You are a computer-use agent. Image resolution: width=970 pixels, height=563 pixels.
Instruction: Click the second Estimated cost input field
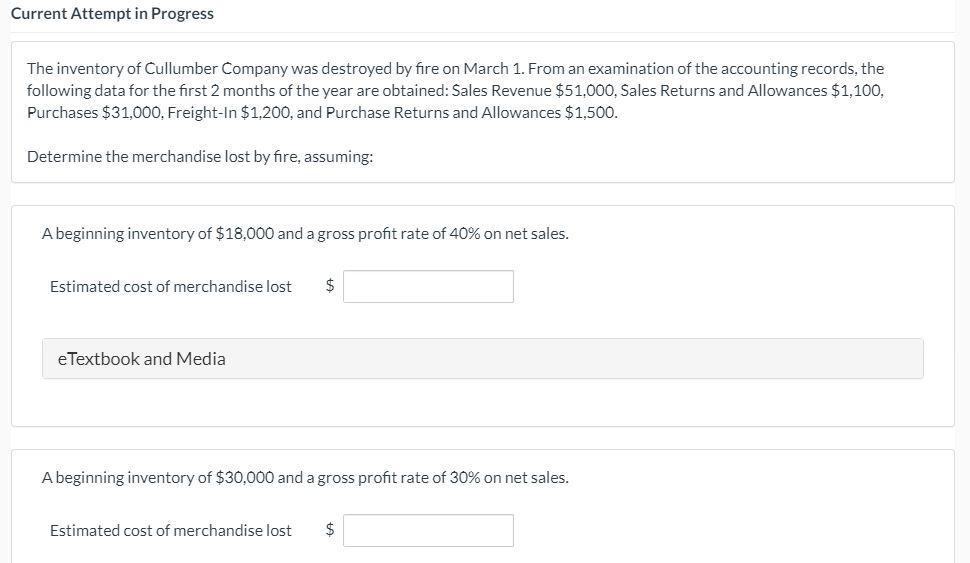pyautogui.click(x=429, y=530)
